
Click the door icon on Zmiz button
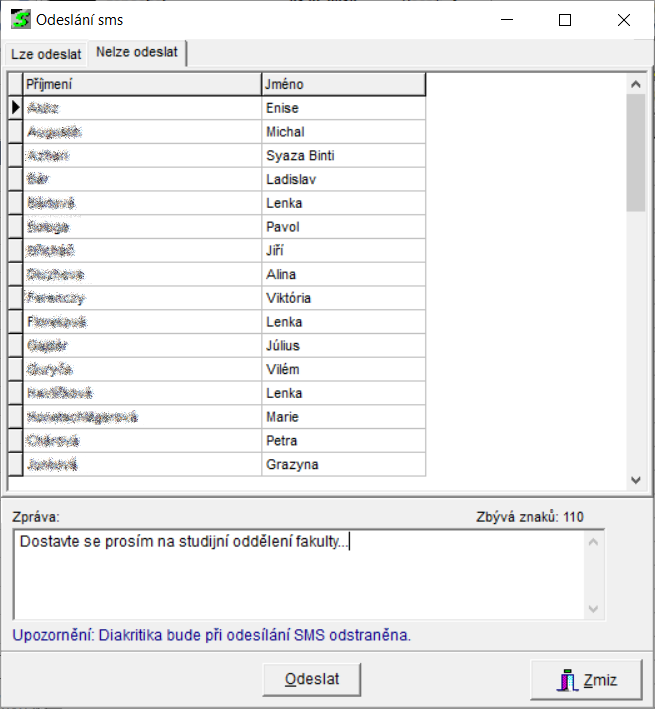click(567, 681)
